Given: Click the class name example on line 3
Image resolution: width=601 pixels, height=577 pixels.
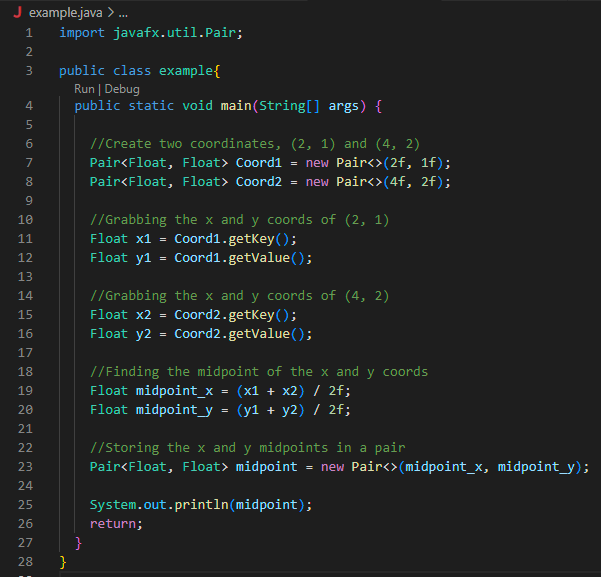Looking at the screenshot, I should (x=186, y=71).
